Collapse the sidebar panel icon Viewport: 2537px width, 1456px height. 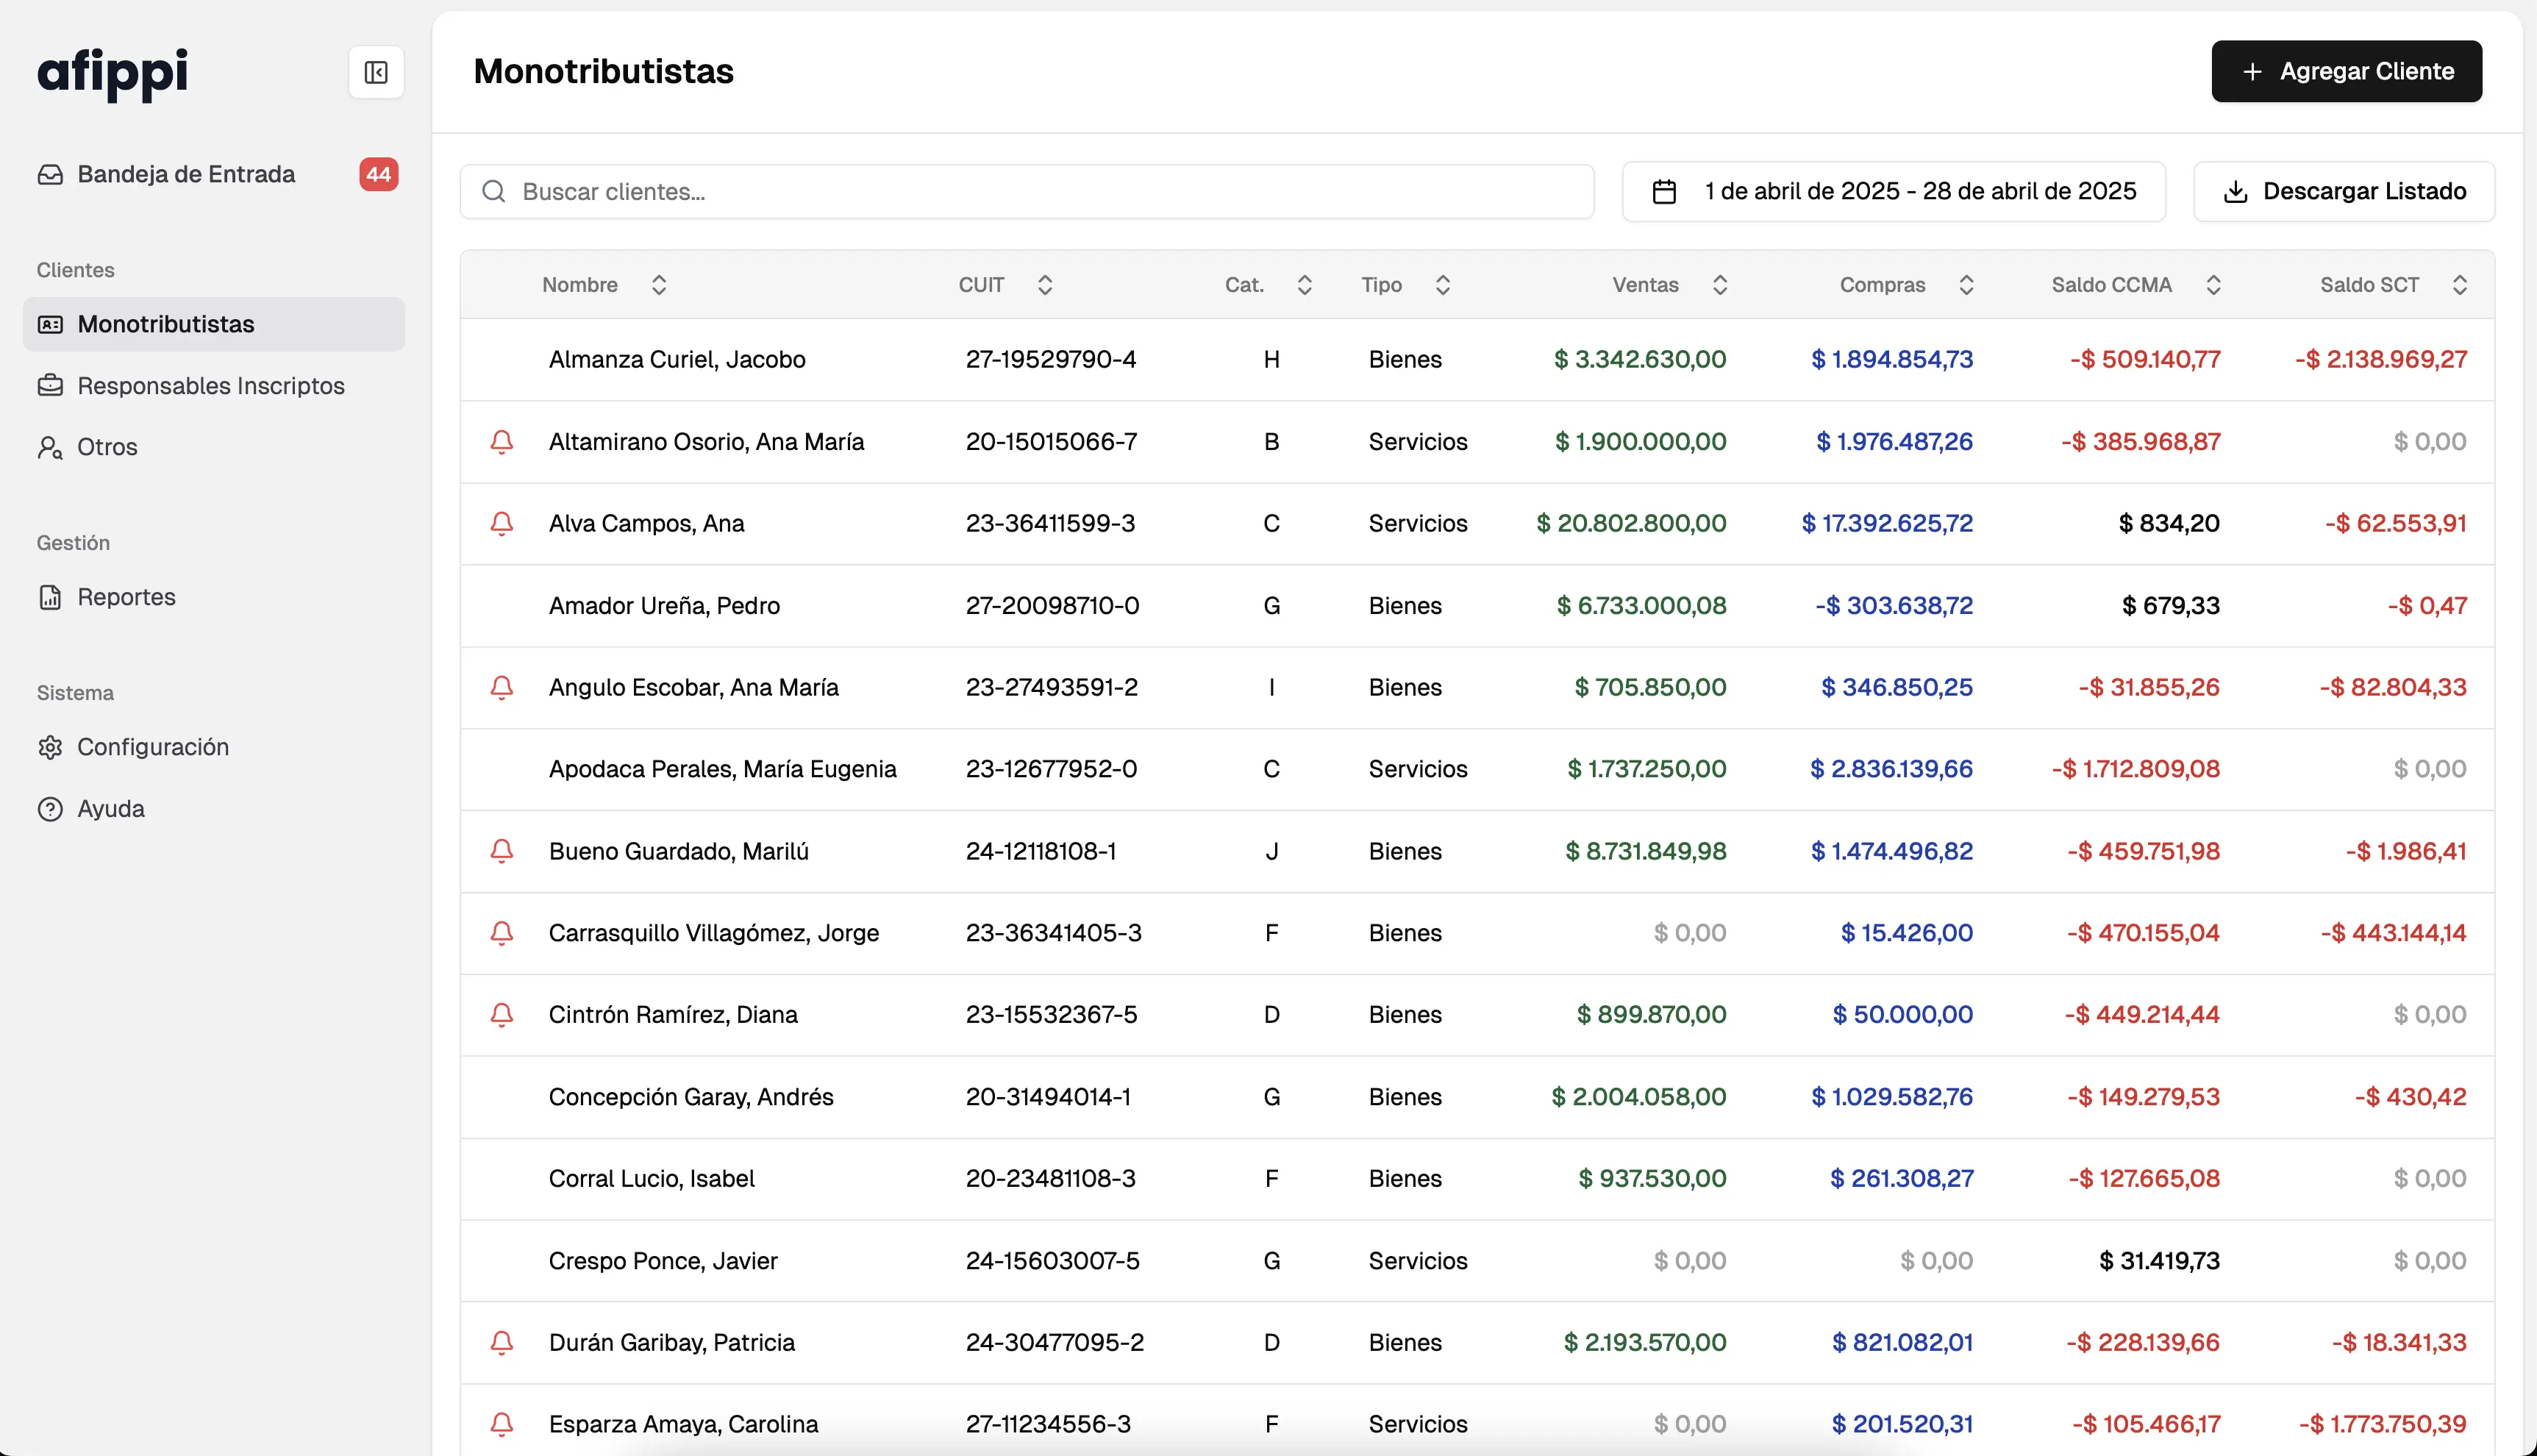(x=376, y=72)
